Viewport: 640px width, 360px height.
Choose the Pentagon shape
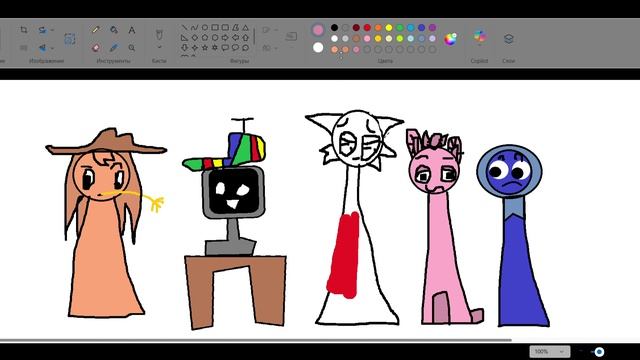pos(205,38)
